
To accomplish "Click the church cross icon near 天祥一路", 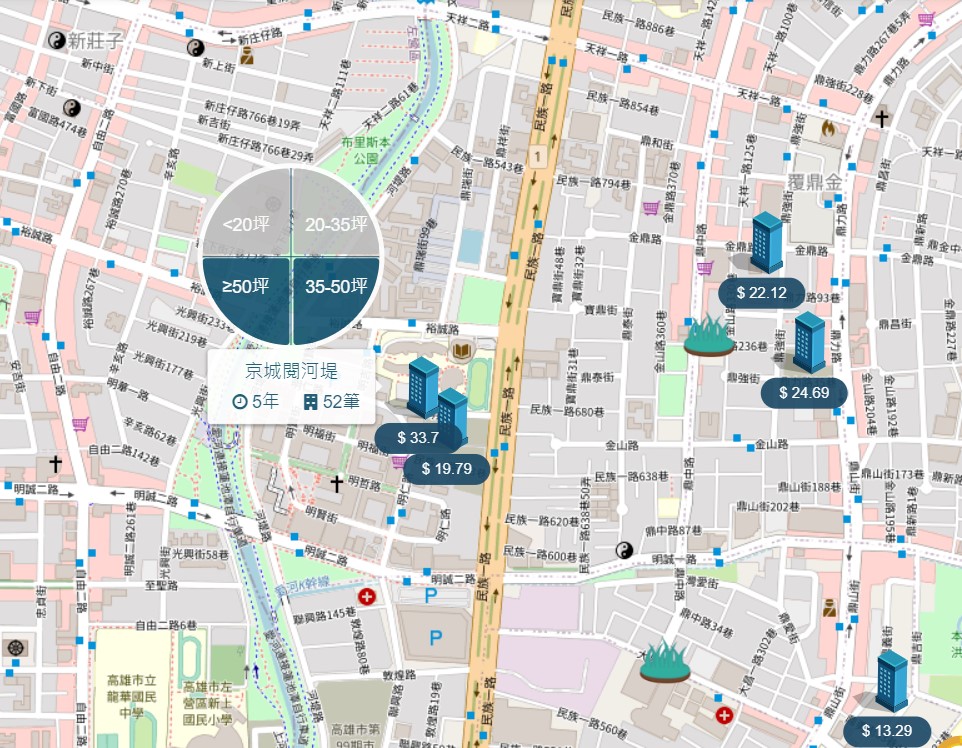I will (882, 118).
